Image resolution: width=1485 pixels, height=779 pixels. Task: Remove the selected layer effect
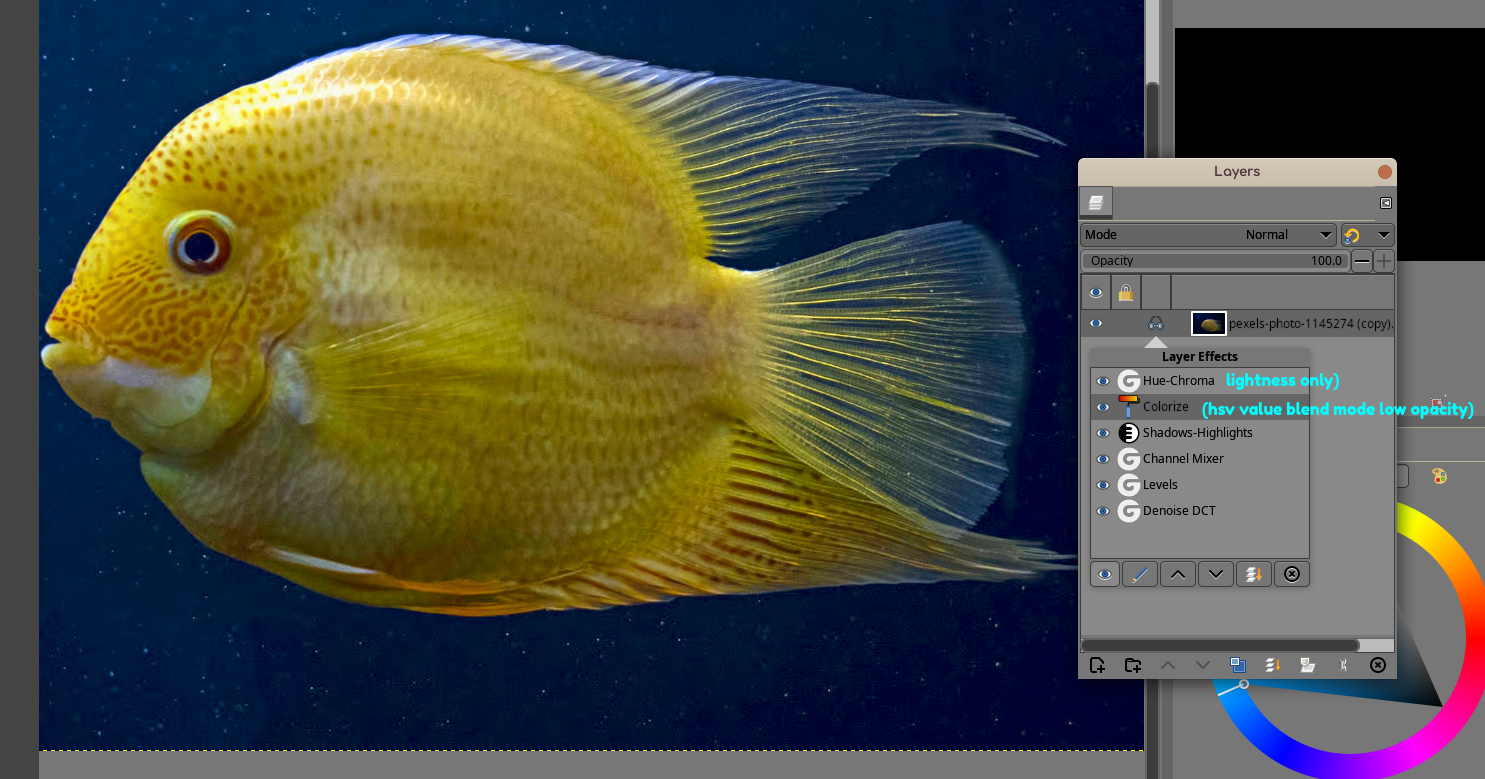point(1292,574)
